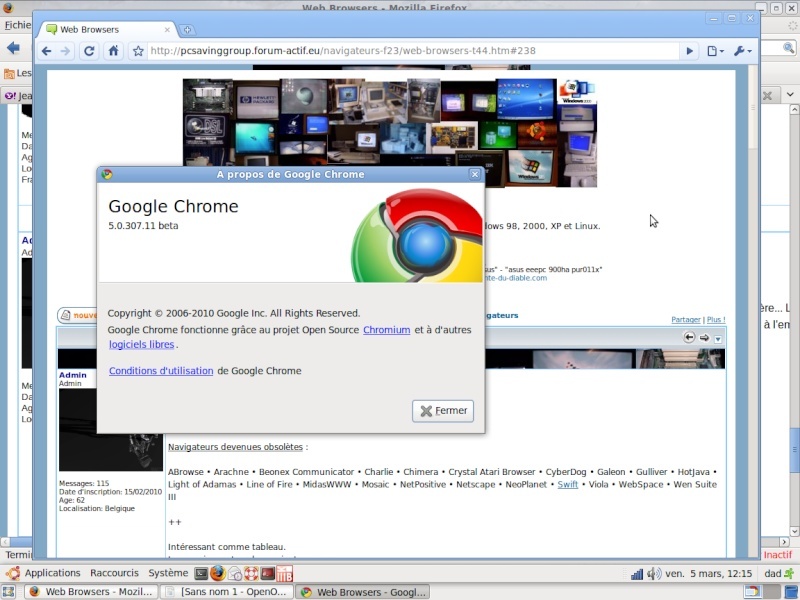Viewport: 800px width, 600px height.
Task: Open the dad user switcher
Action: tap(779, 573)
